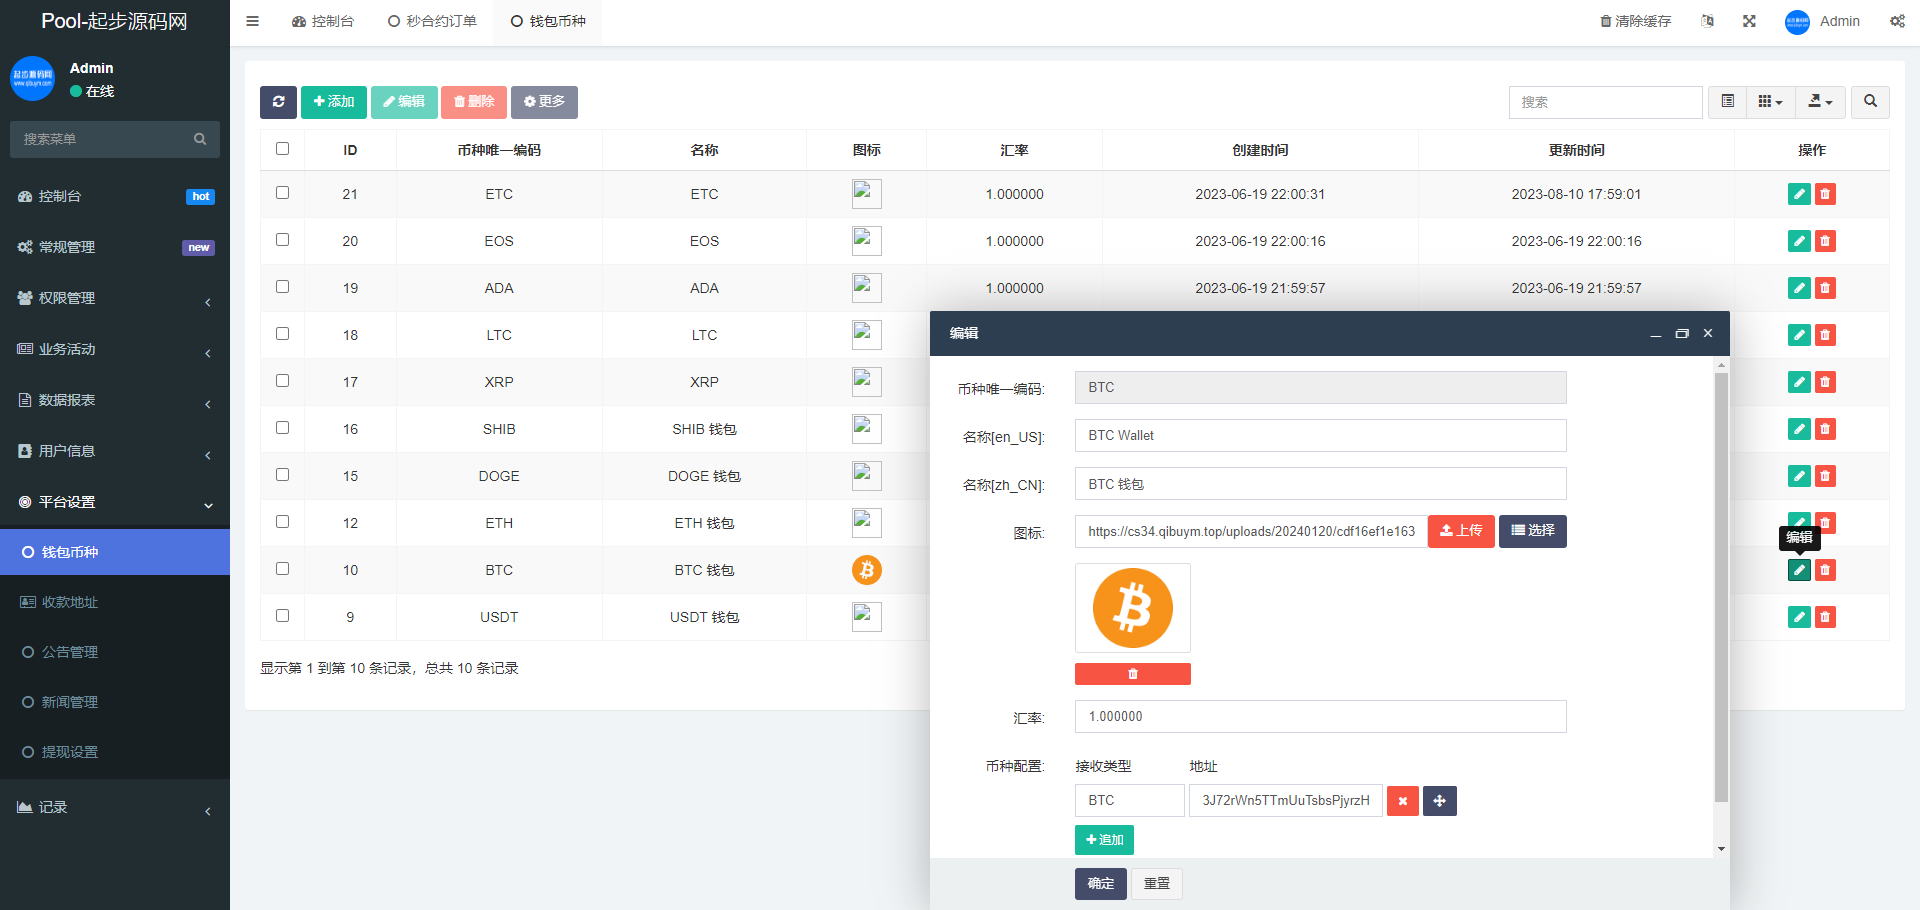Toggle the select-all checkbox in header
The width and height of the screenshot is (1920, 910).
282,149
